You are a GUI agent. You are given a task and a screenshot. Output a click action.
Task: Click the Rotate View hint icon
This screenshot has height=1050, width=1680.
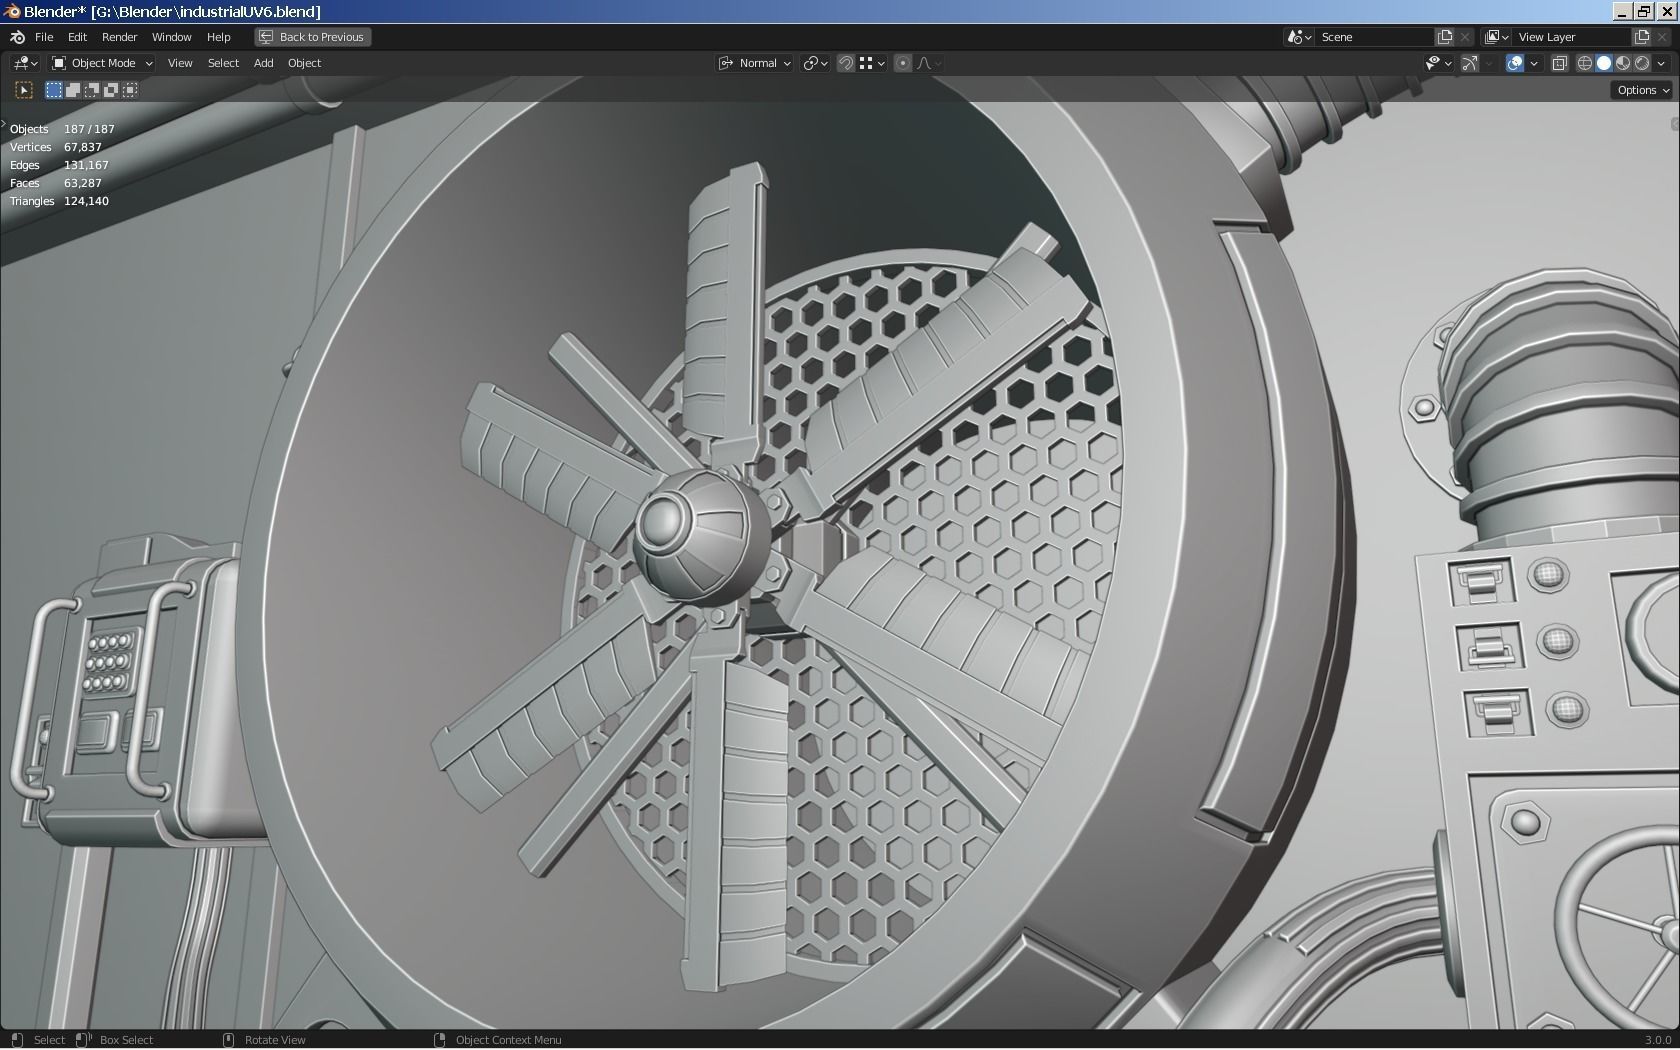click(x=228, y=1040)
